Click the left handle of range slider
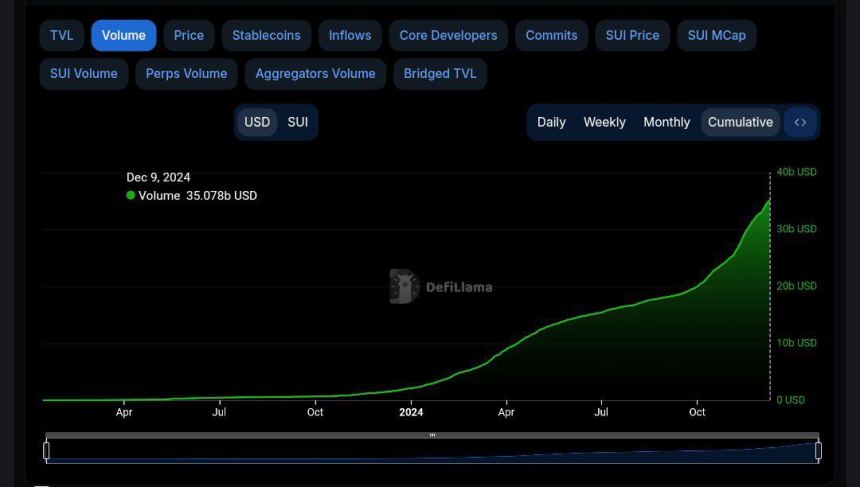Viewport: 860px width, 487px height. 47,450
